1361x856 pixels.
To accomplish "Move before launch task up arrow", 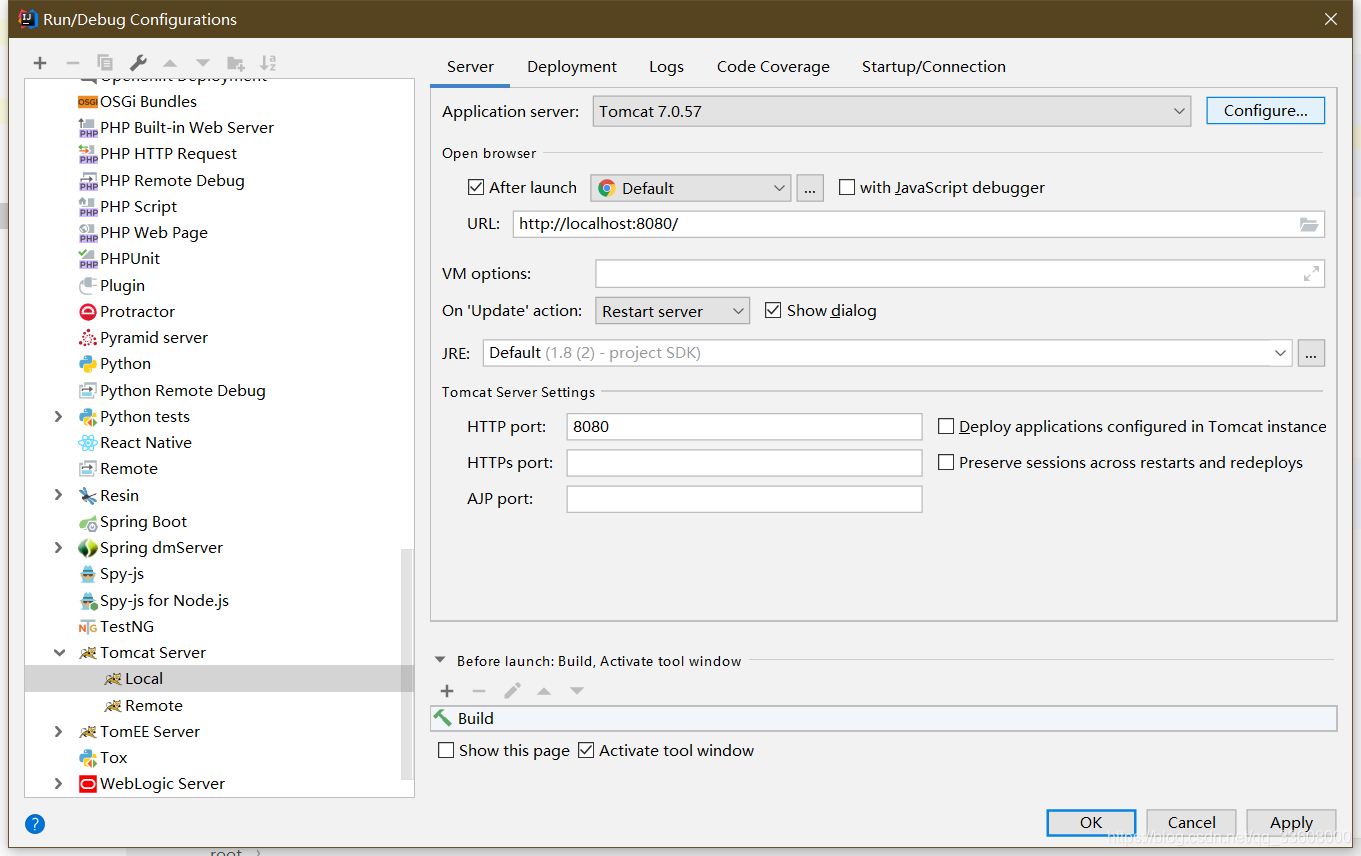I will (x=544, y=691).
